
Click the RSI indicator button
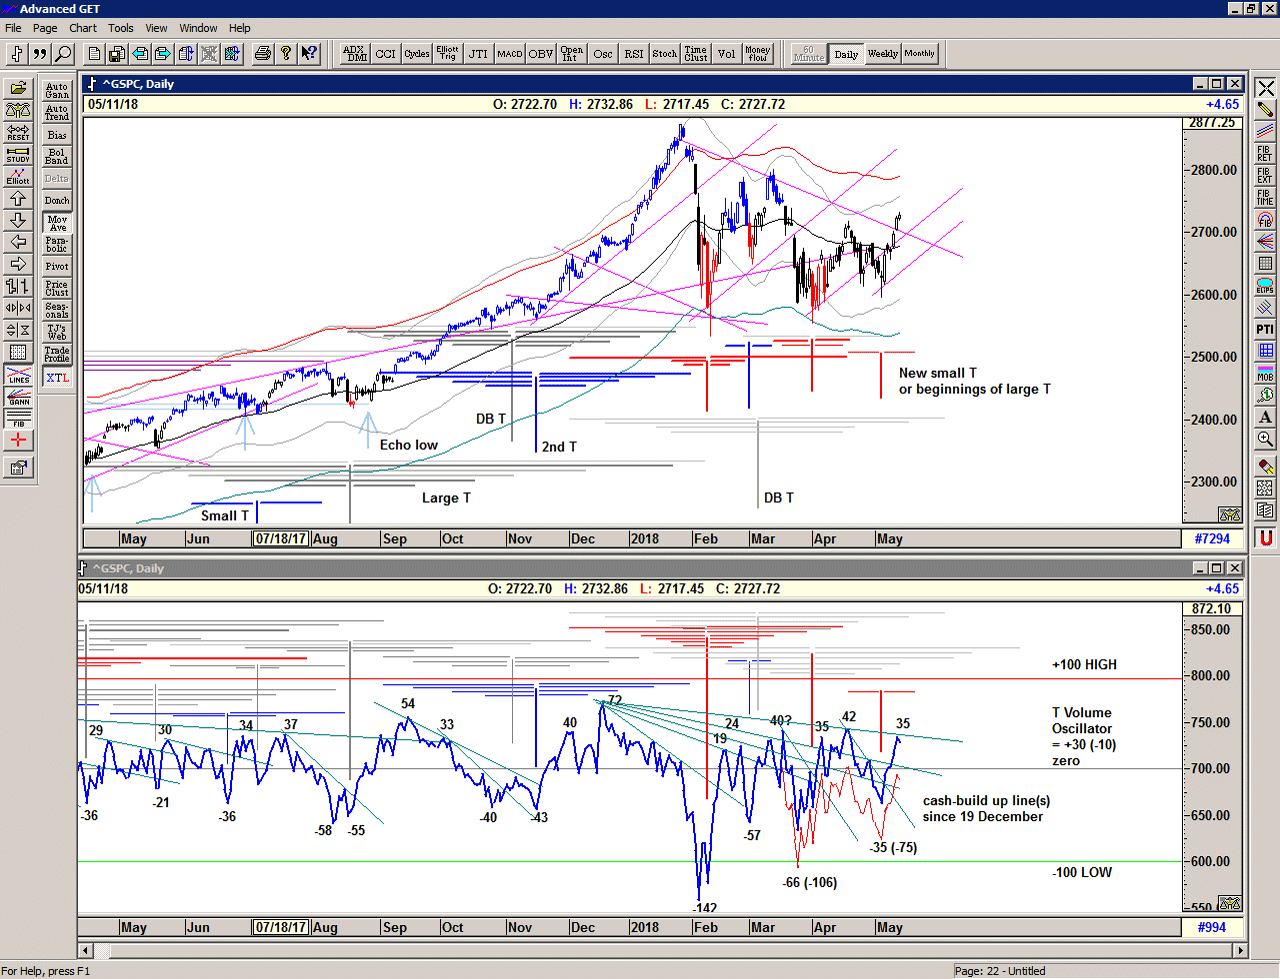[x=634, y=54]
